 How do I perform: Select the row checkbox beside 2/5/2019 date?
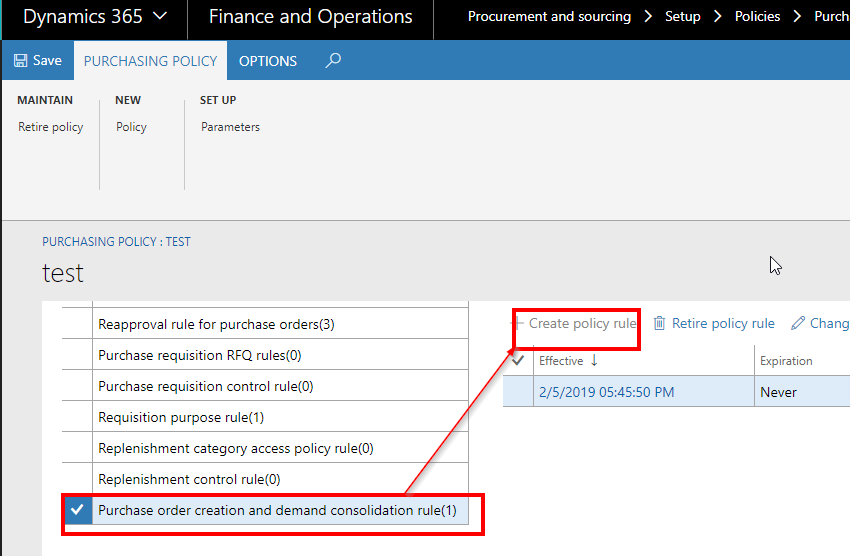tap(518, 391)
